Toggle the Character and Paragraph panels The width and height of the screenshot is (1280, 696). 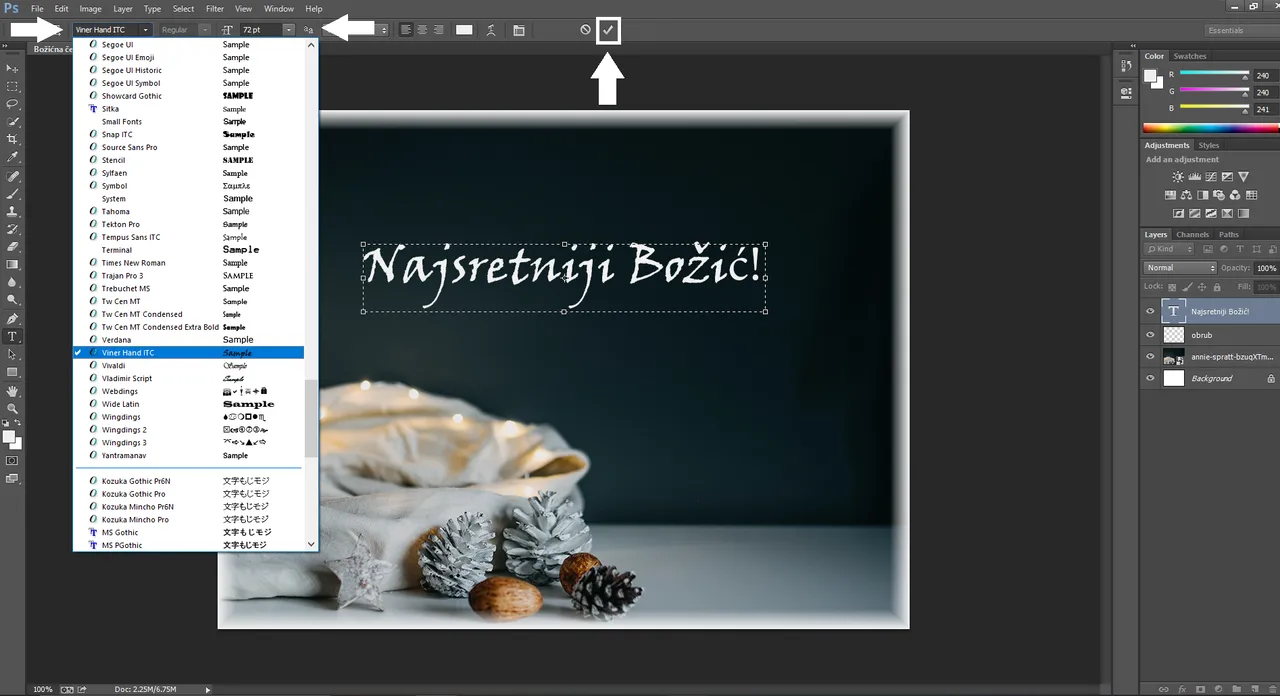[519, 30]
